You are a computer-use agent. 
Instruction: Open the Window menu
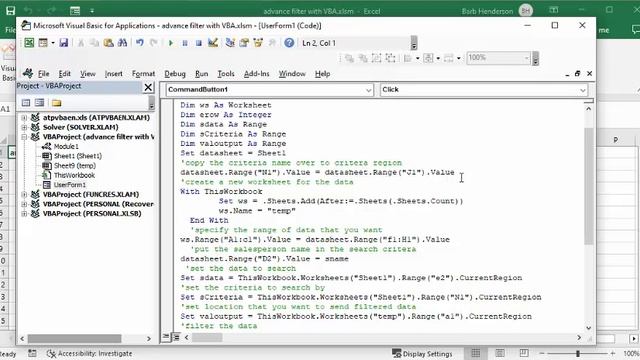point(292,74)
